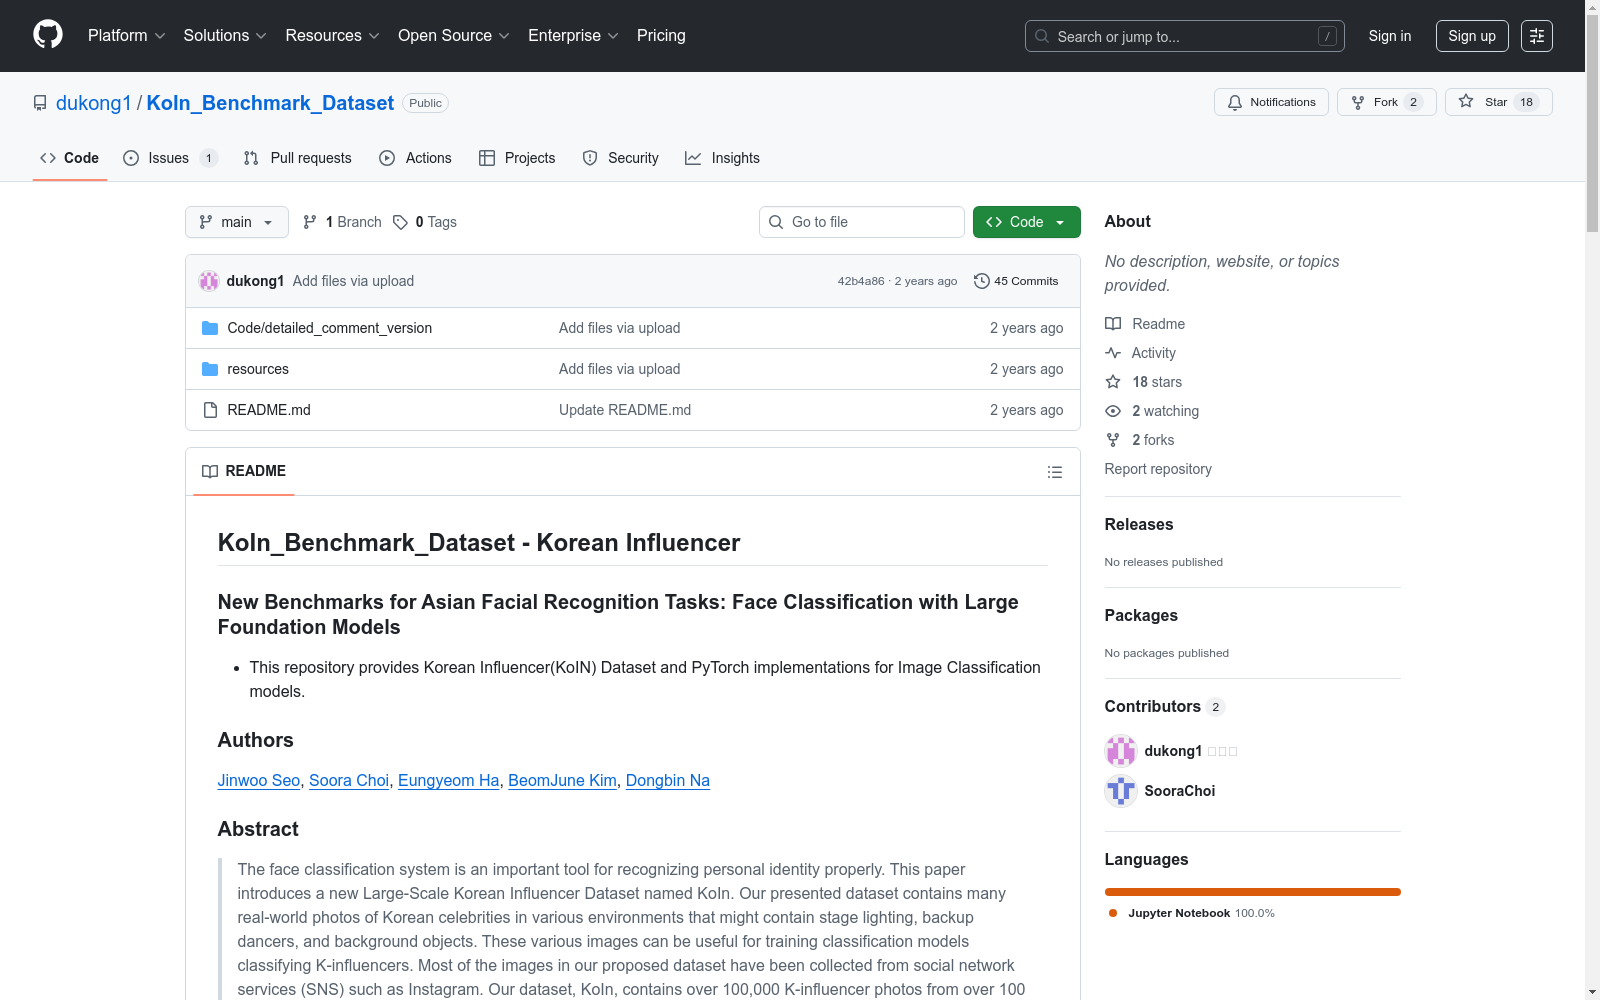Click the SooraChoi contributor avatar

(1120, 791)
